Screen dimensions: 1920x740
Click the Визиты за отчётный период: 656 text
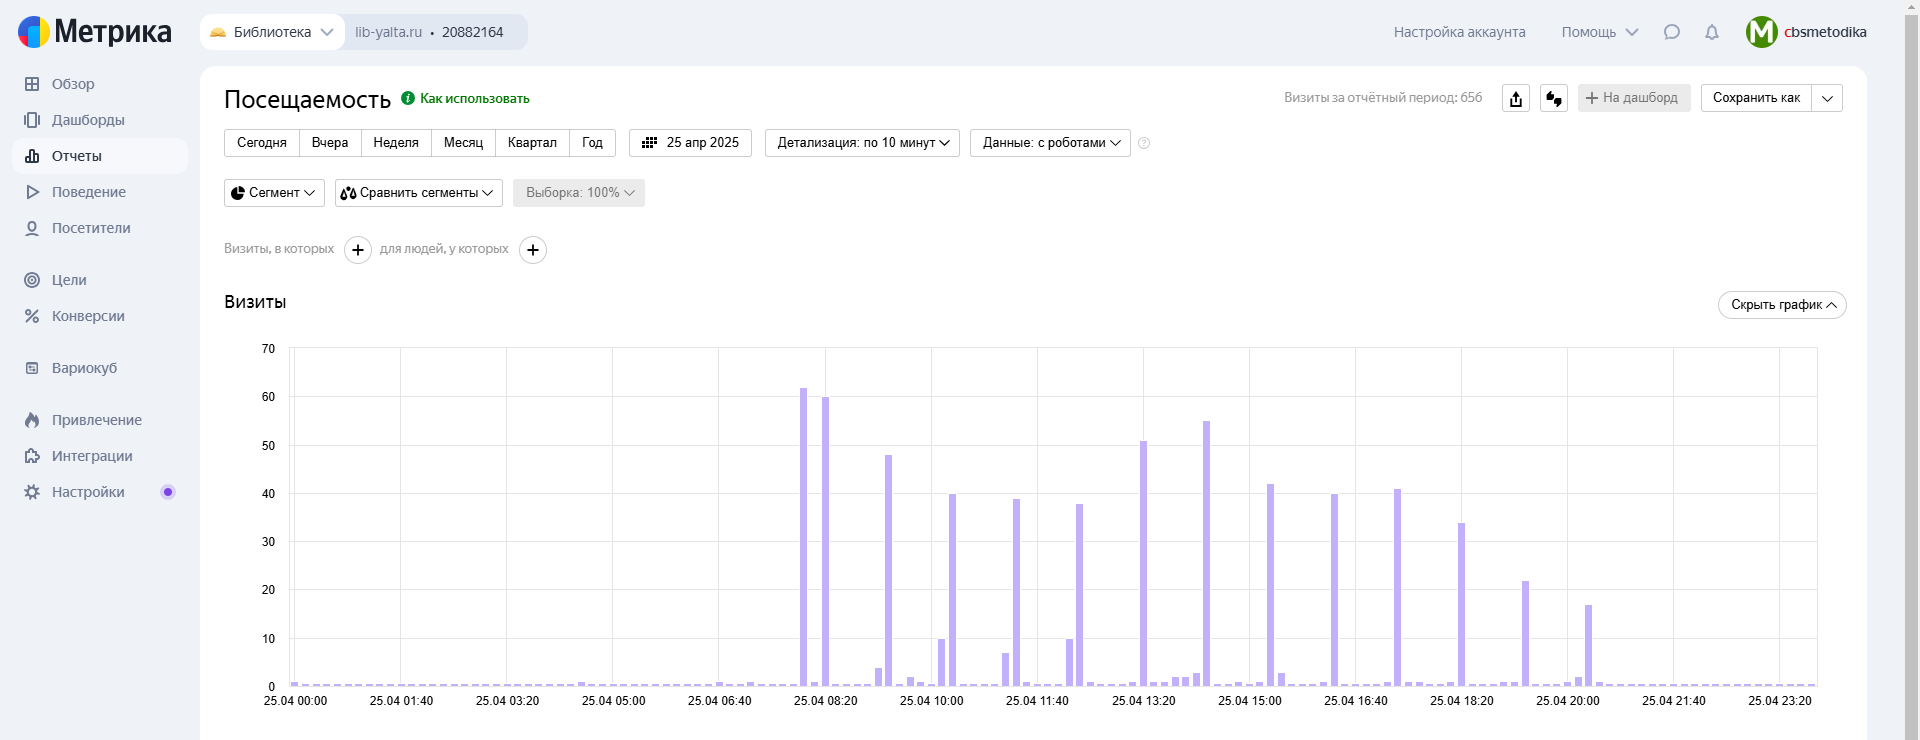pos(1383,98)
